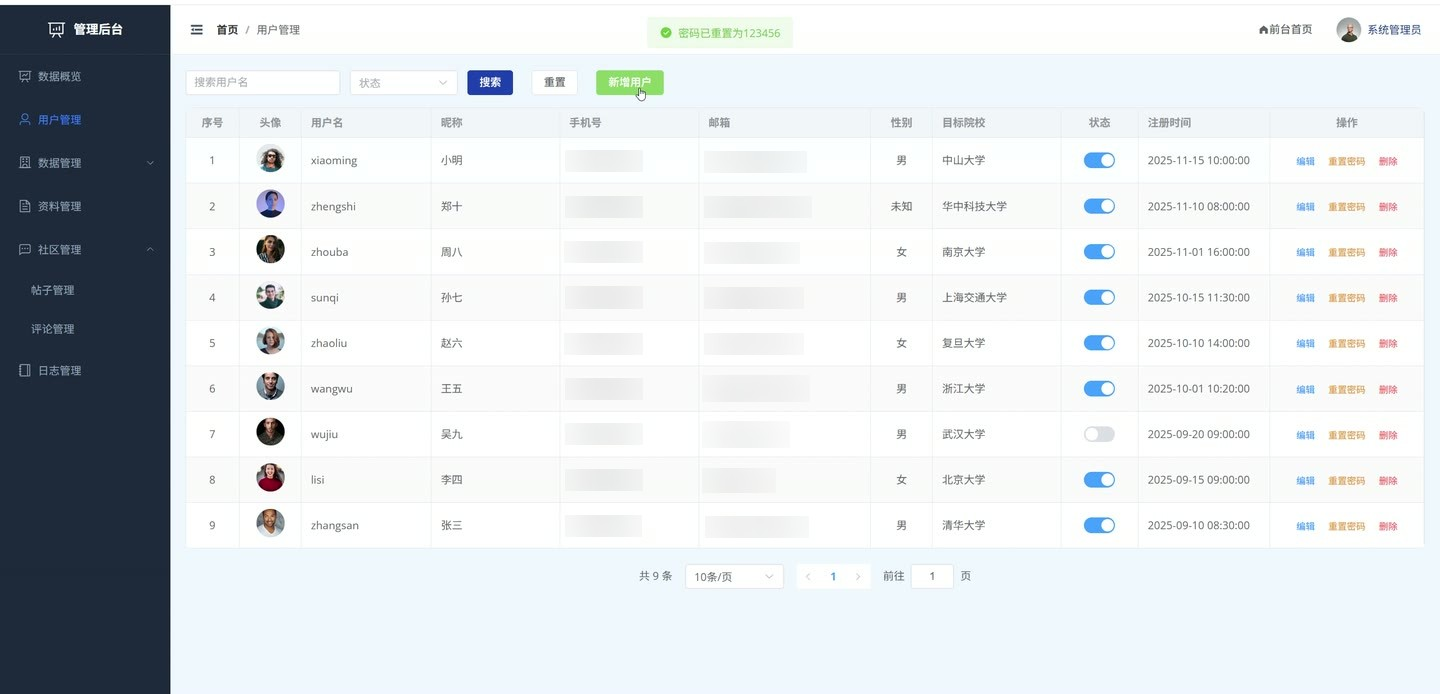This screenshot has width=1440, height=694.
Task: Click 编辑 for user wujiu
Action: tap(1306, 435)
